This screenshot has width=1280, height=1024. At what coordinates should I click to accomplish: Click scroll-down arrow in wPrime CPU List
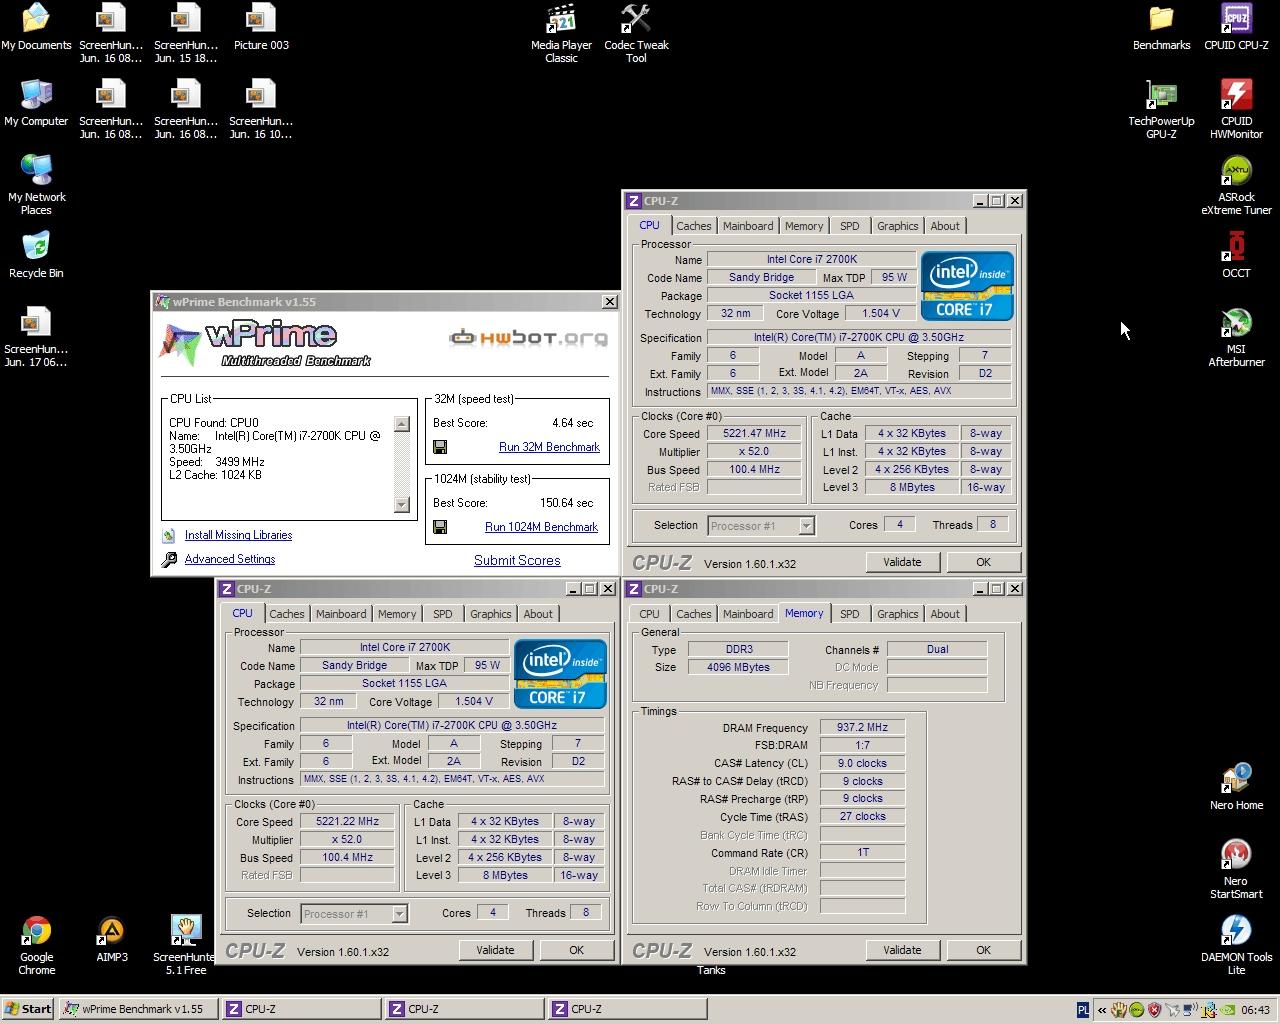point(402,505)
